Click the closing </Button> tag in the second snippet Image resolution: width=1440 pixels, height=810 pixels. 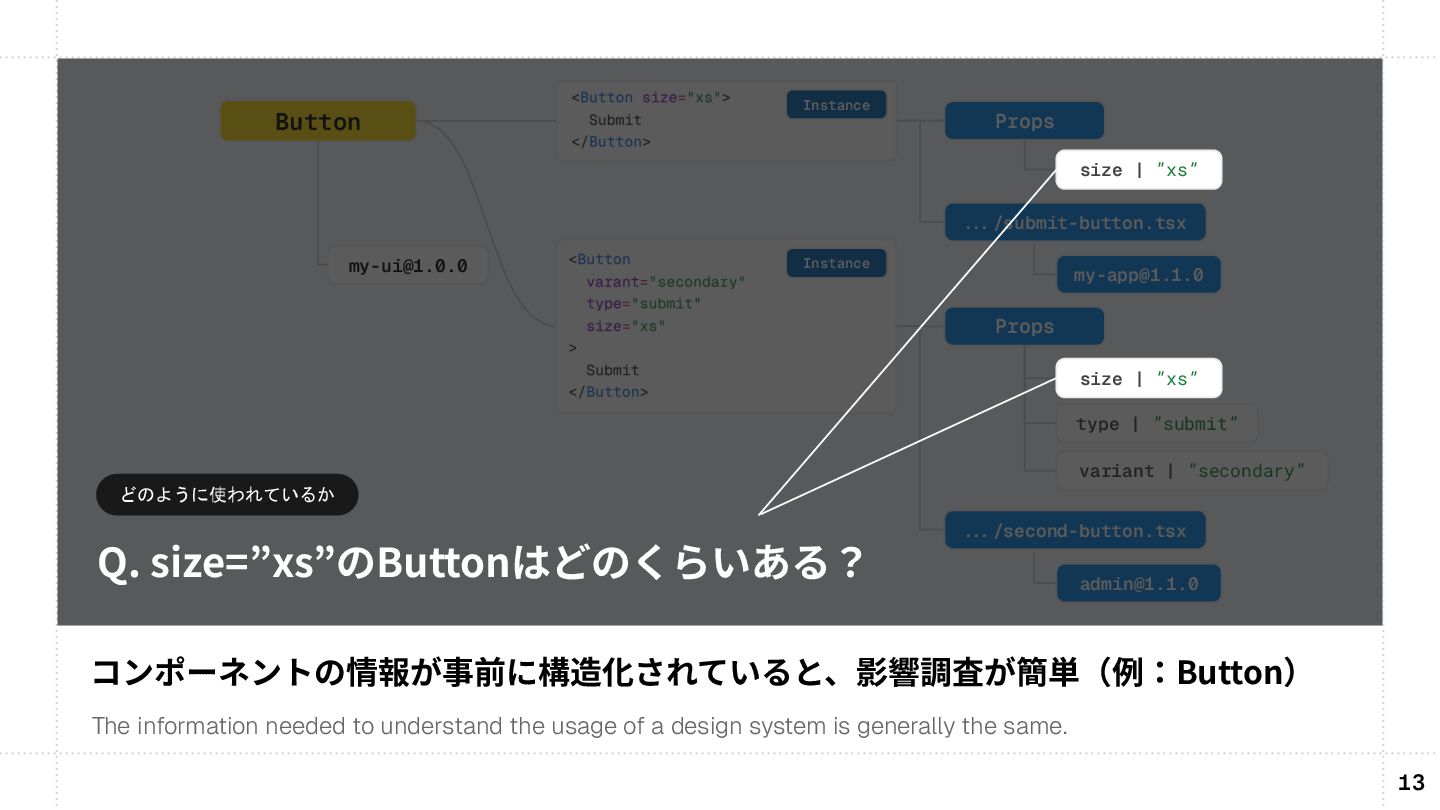(608, 392)
